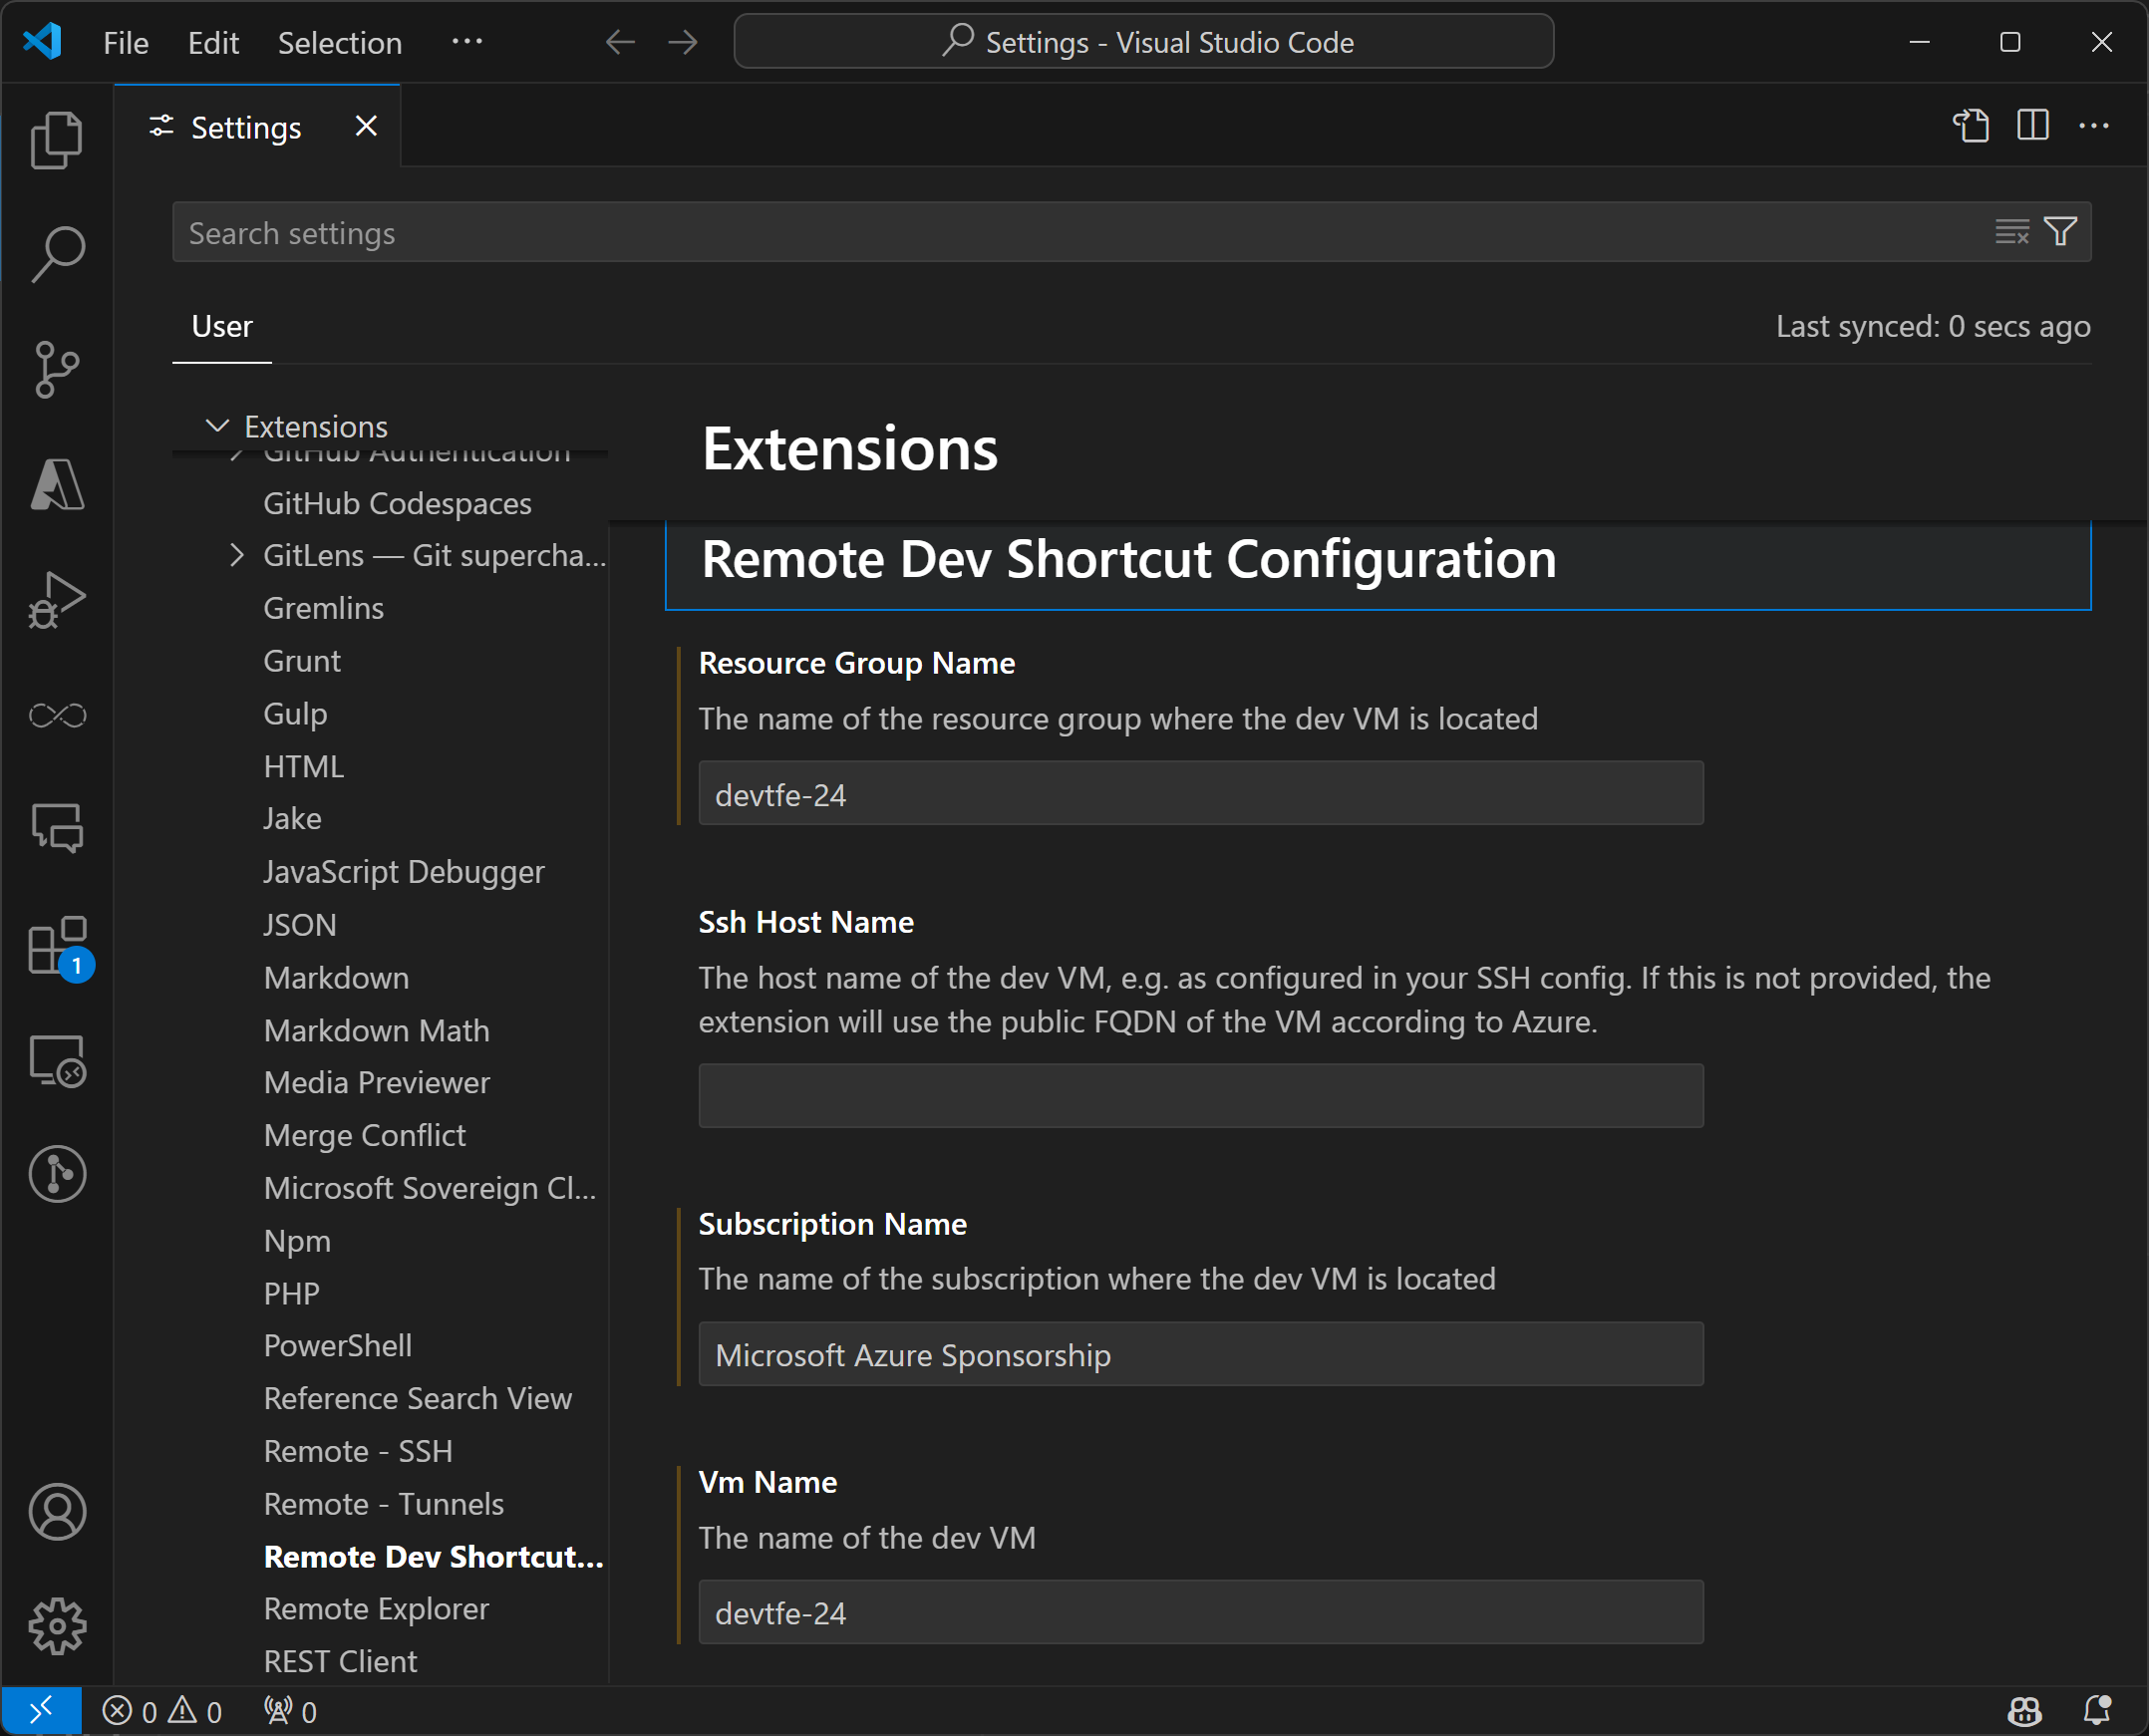Select GitHub Codespaces in settings tree
Screen dimensions: 2149x1736
[x=397, y=503]
